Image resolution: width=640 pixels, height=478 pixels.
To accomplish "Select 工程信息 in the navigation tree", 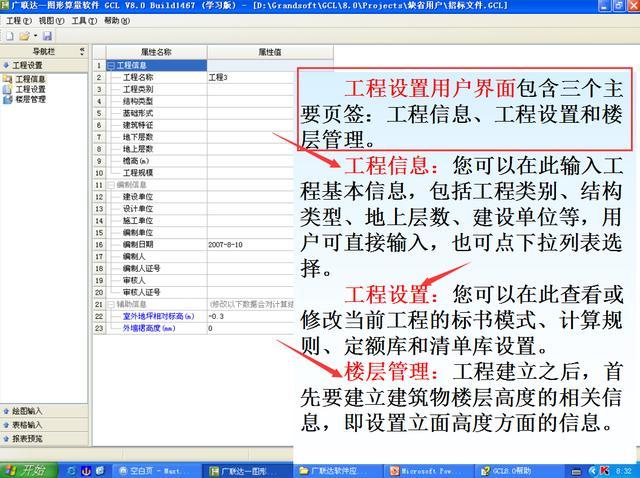I will [x=30, y=79].
